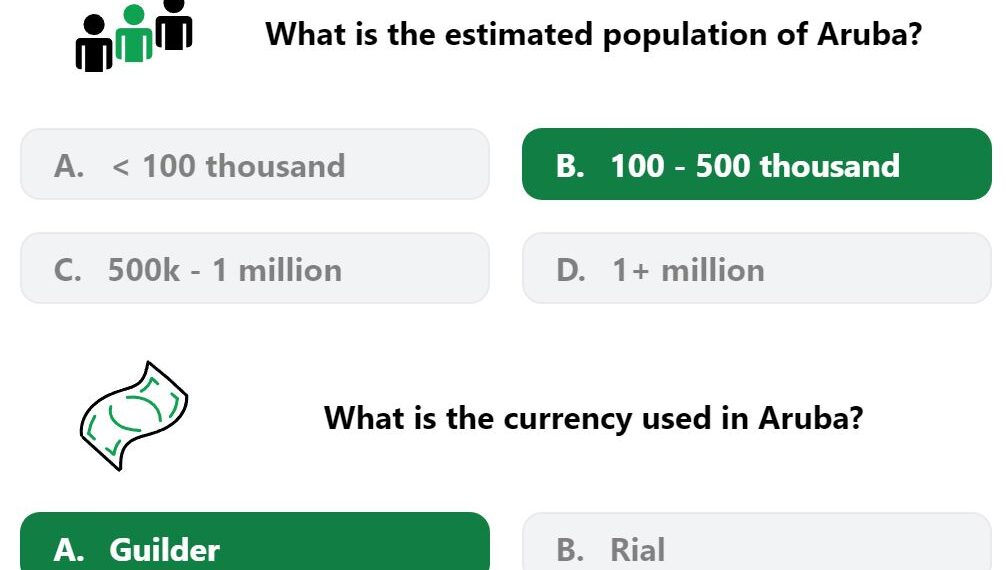Viewport: 1006px width, 570px height.
Task: Click letter 'A.' beside Guilder
Action: point(69,550)
